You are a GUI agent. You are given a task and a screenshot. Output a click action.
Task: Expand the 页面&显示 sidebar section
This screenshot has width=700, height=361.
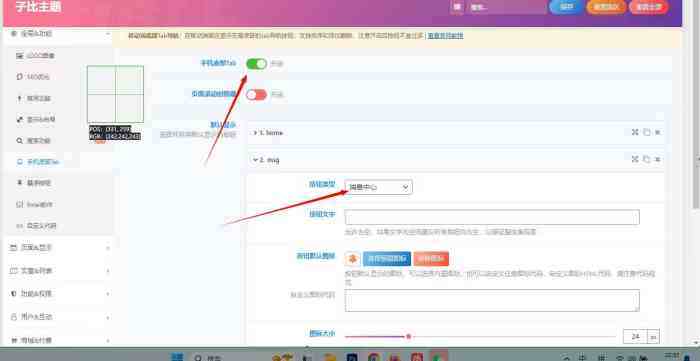pos(58,247)
